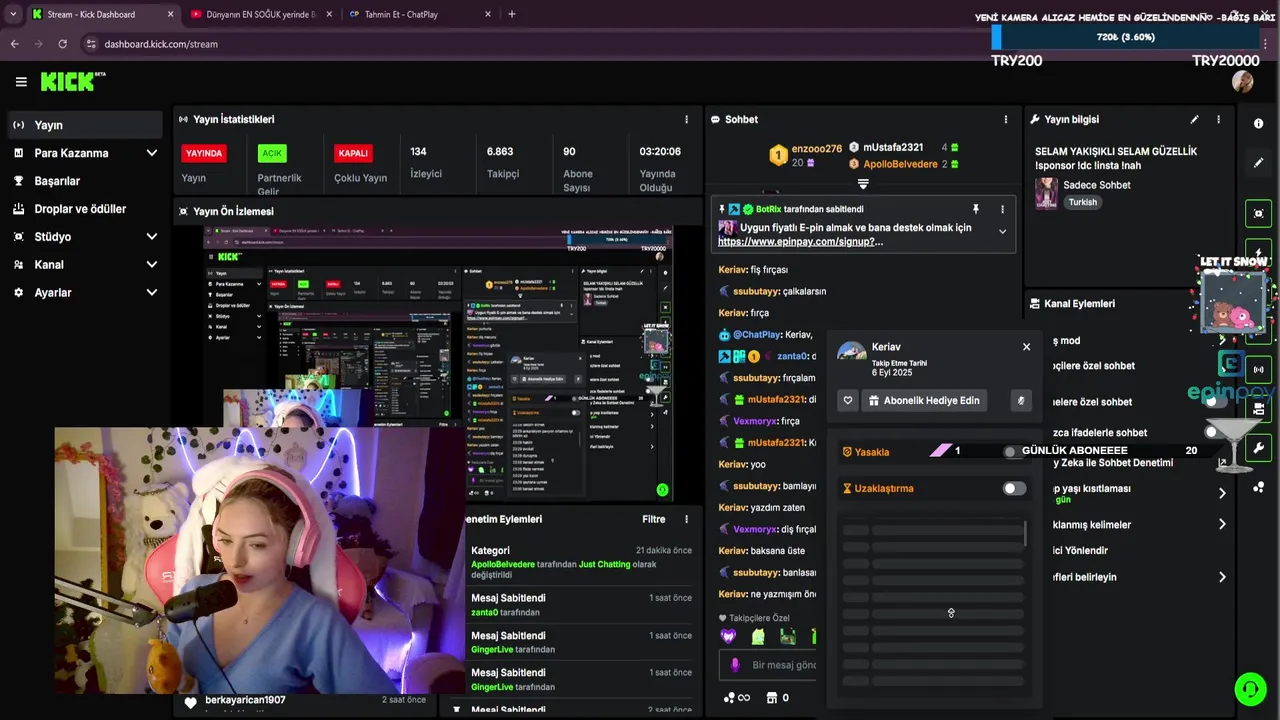Edit stream info with pencil in Yayın bilgisi
1280x720 pixels.
pos(1194,119)
